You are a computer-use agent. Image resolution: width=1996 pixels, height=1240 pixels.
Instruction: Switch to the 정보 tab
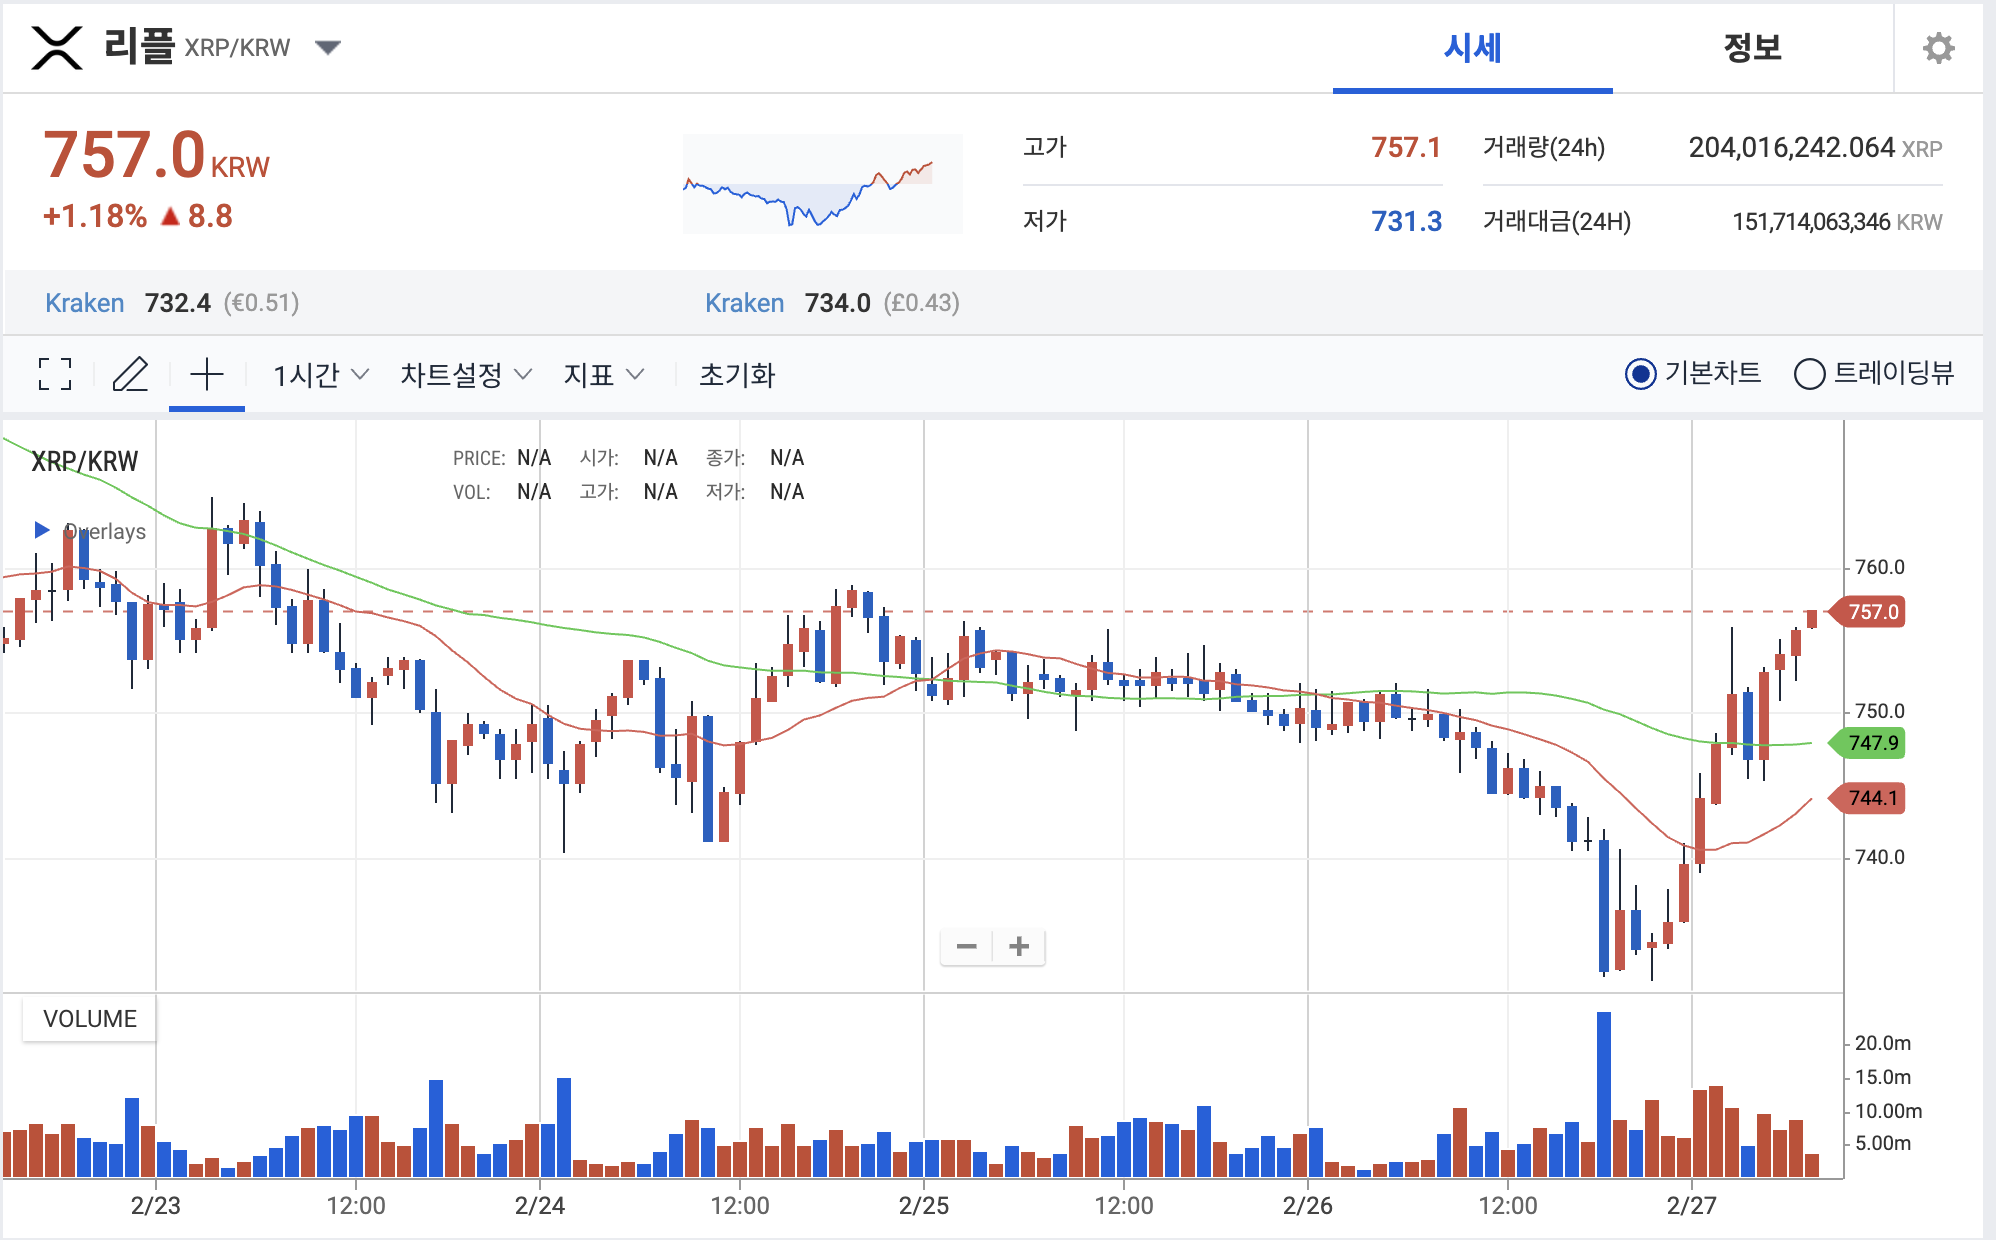coord(1752,48)
